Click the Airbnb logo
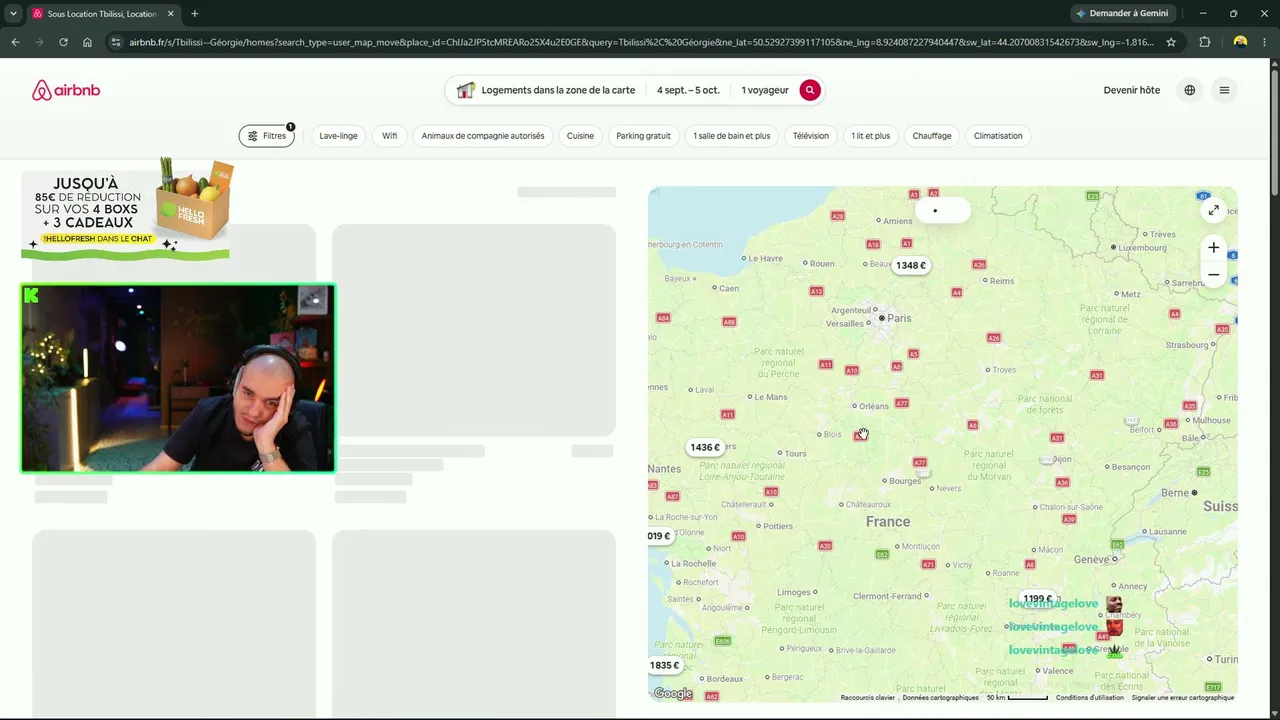 [66, 90]
